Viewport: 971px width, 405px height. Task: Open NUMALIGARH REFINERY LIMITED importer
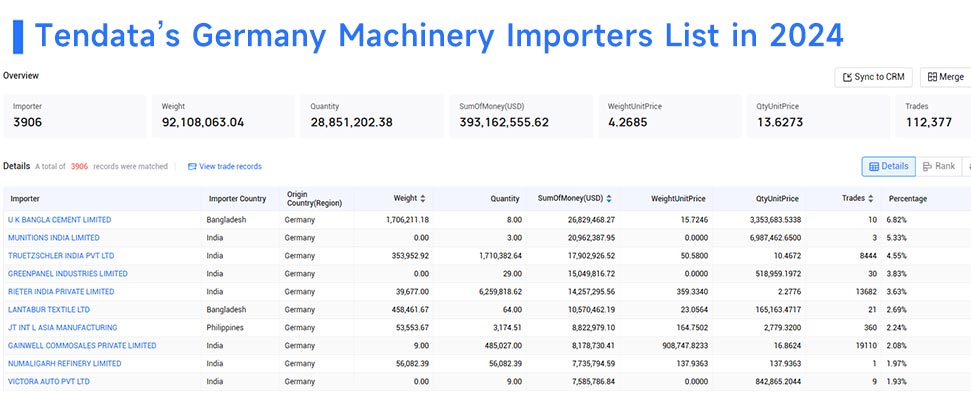[64, 364]
